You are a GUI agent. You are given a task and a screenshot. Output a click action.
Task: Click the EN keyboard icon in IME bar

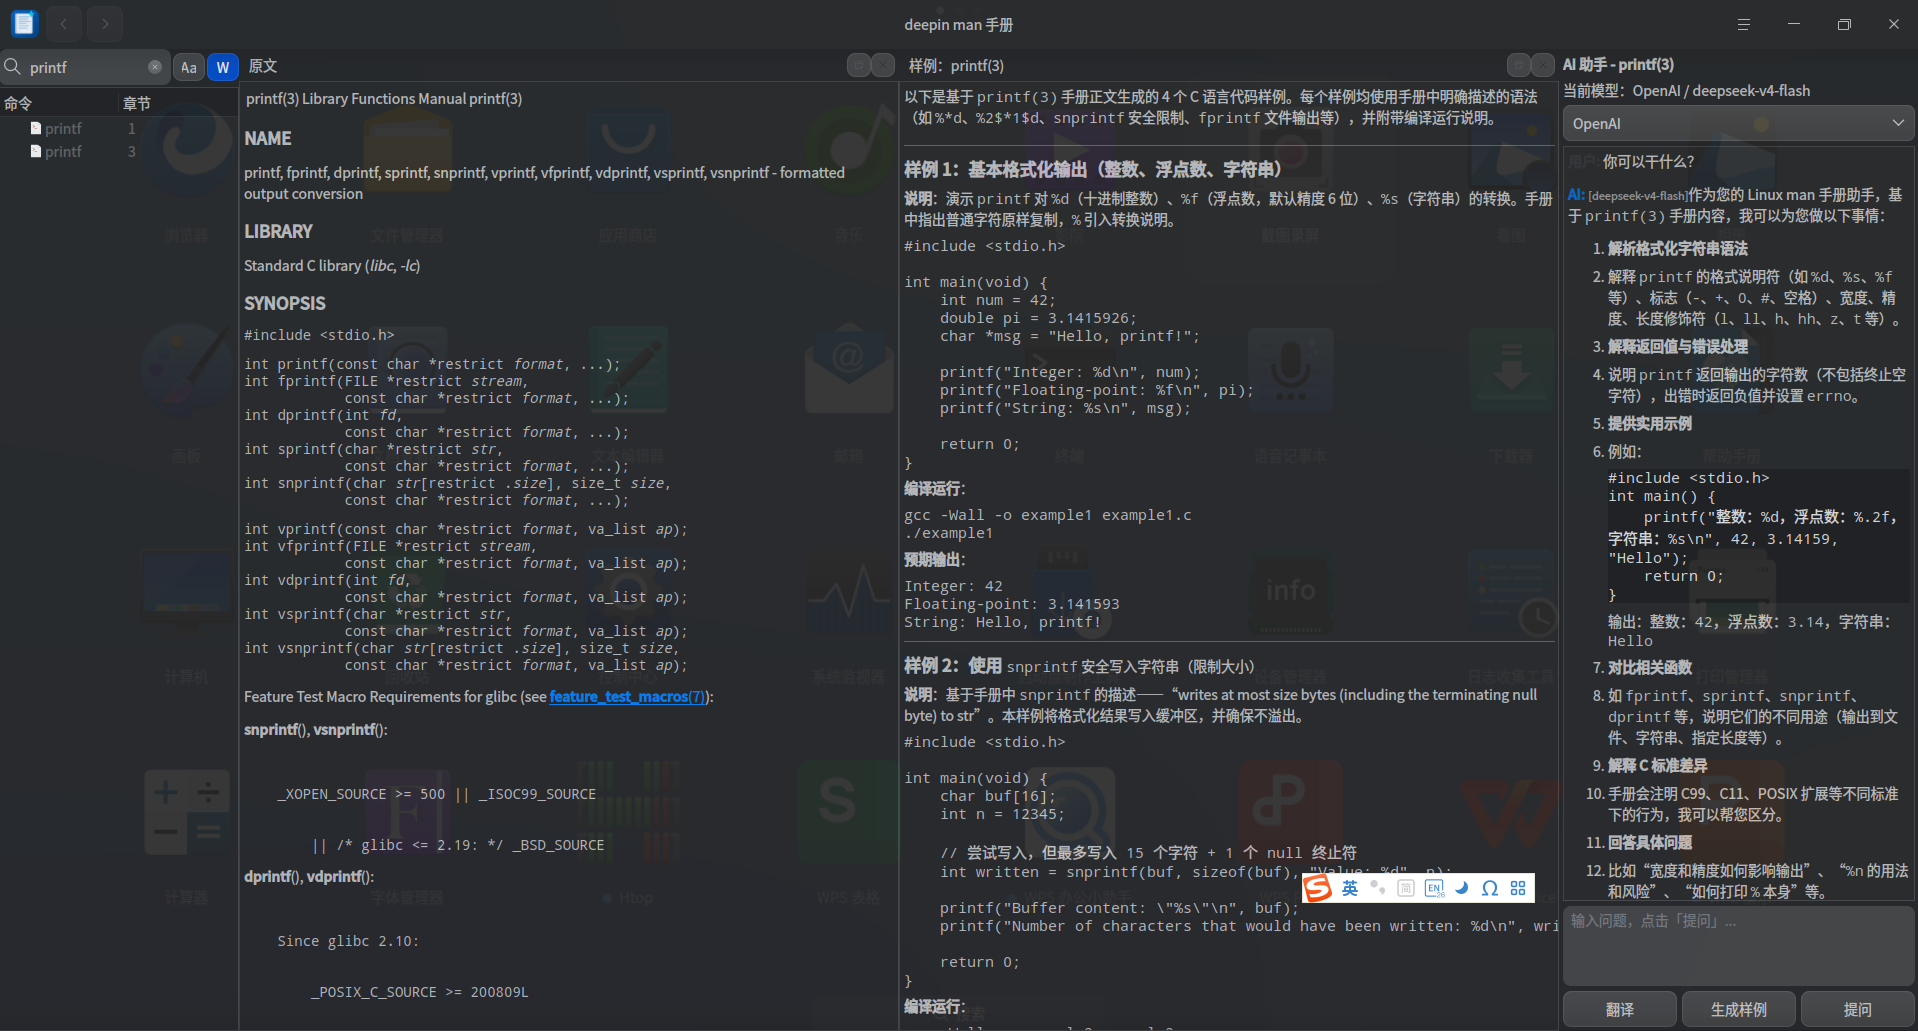click(x=1434, y=888)
